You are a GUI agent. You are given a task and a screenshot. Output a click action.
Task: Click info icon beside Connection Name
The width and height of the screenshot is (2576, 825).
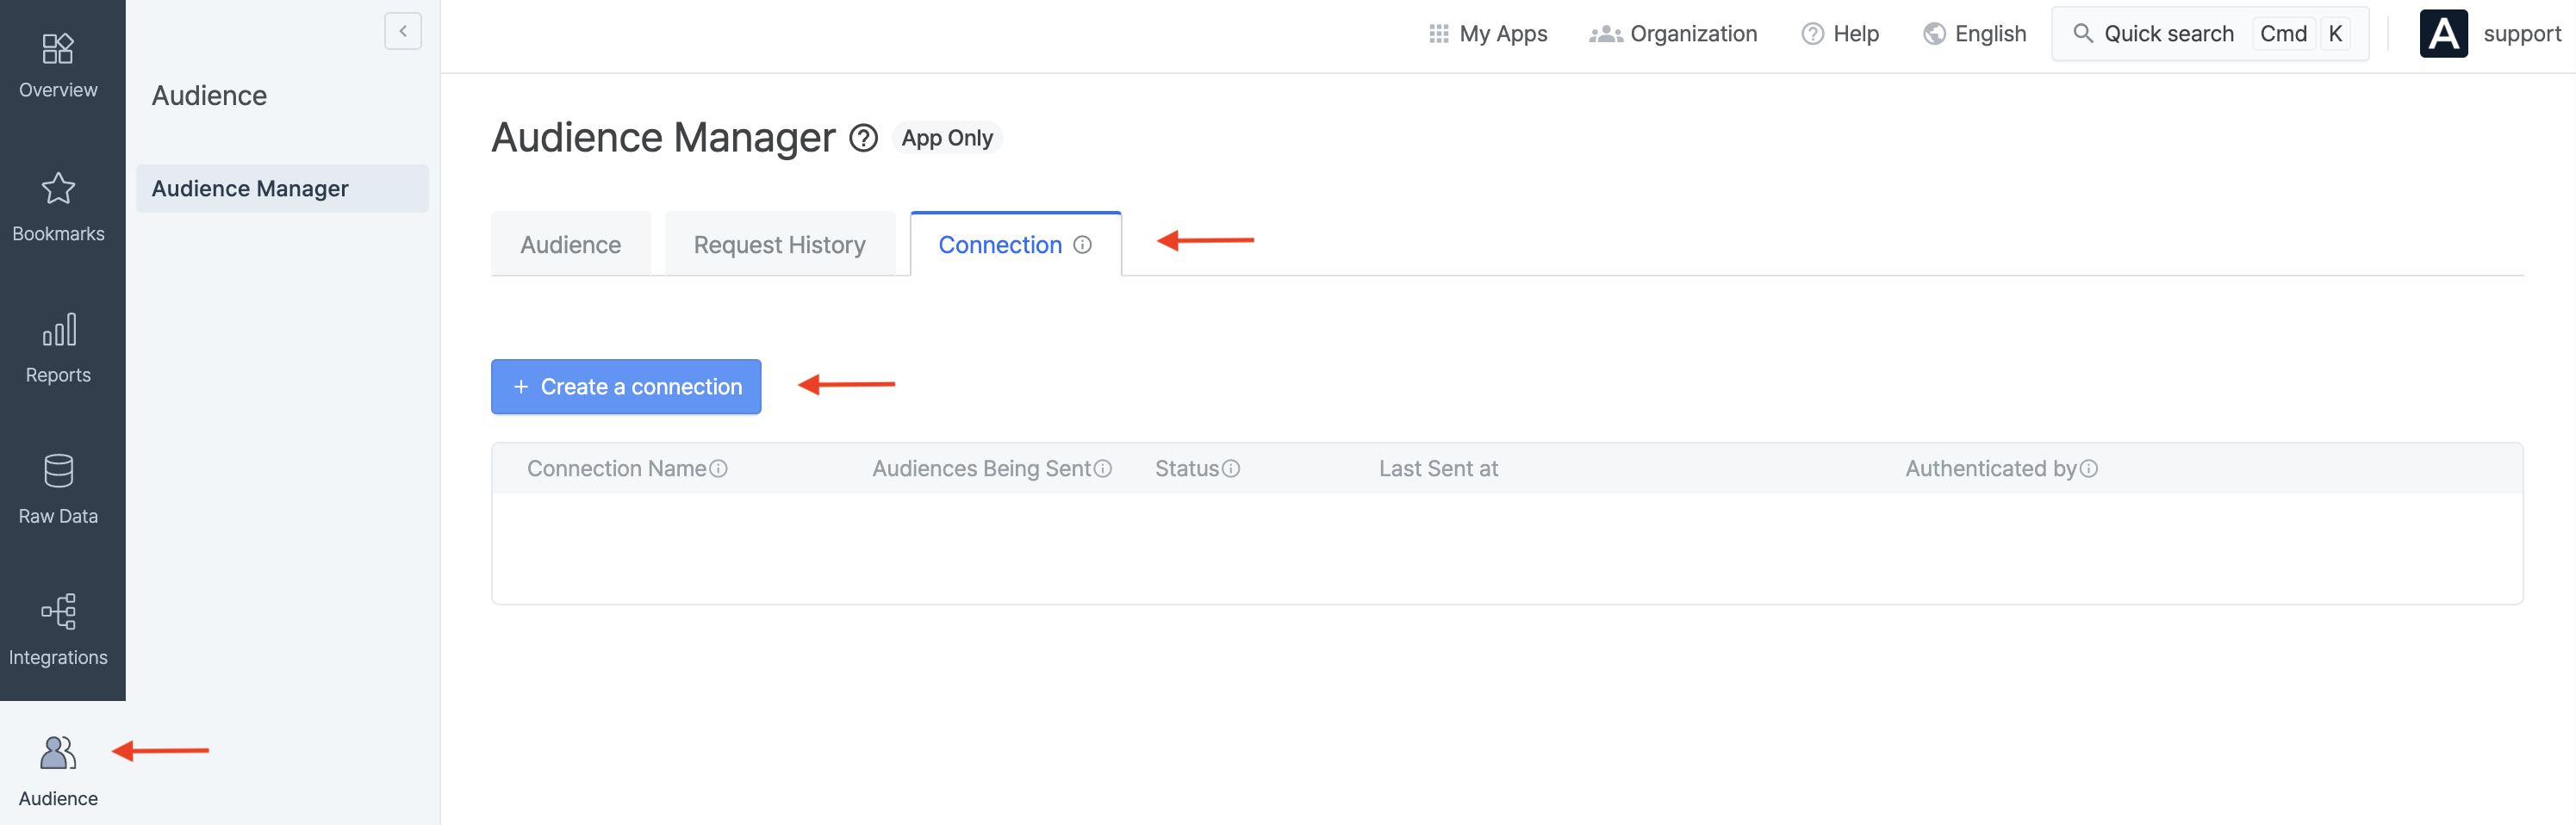719,469
